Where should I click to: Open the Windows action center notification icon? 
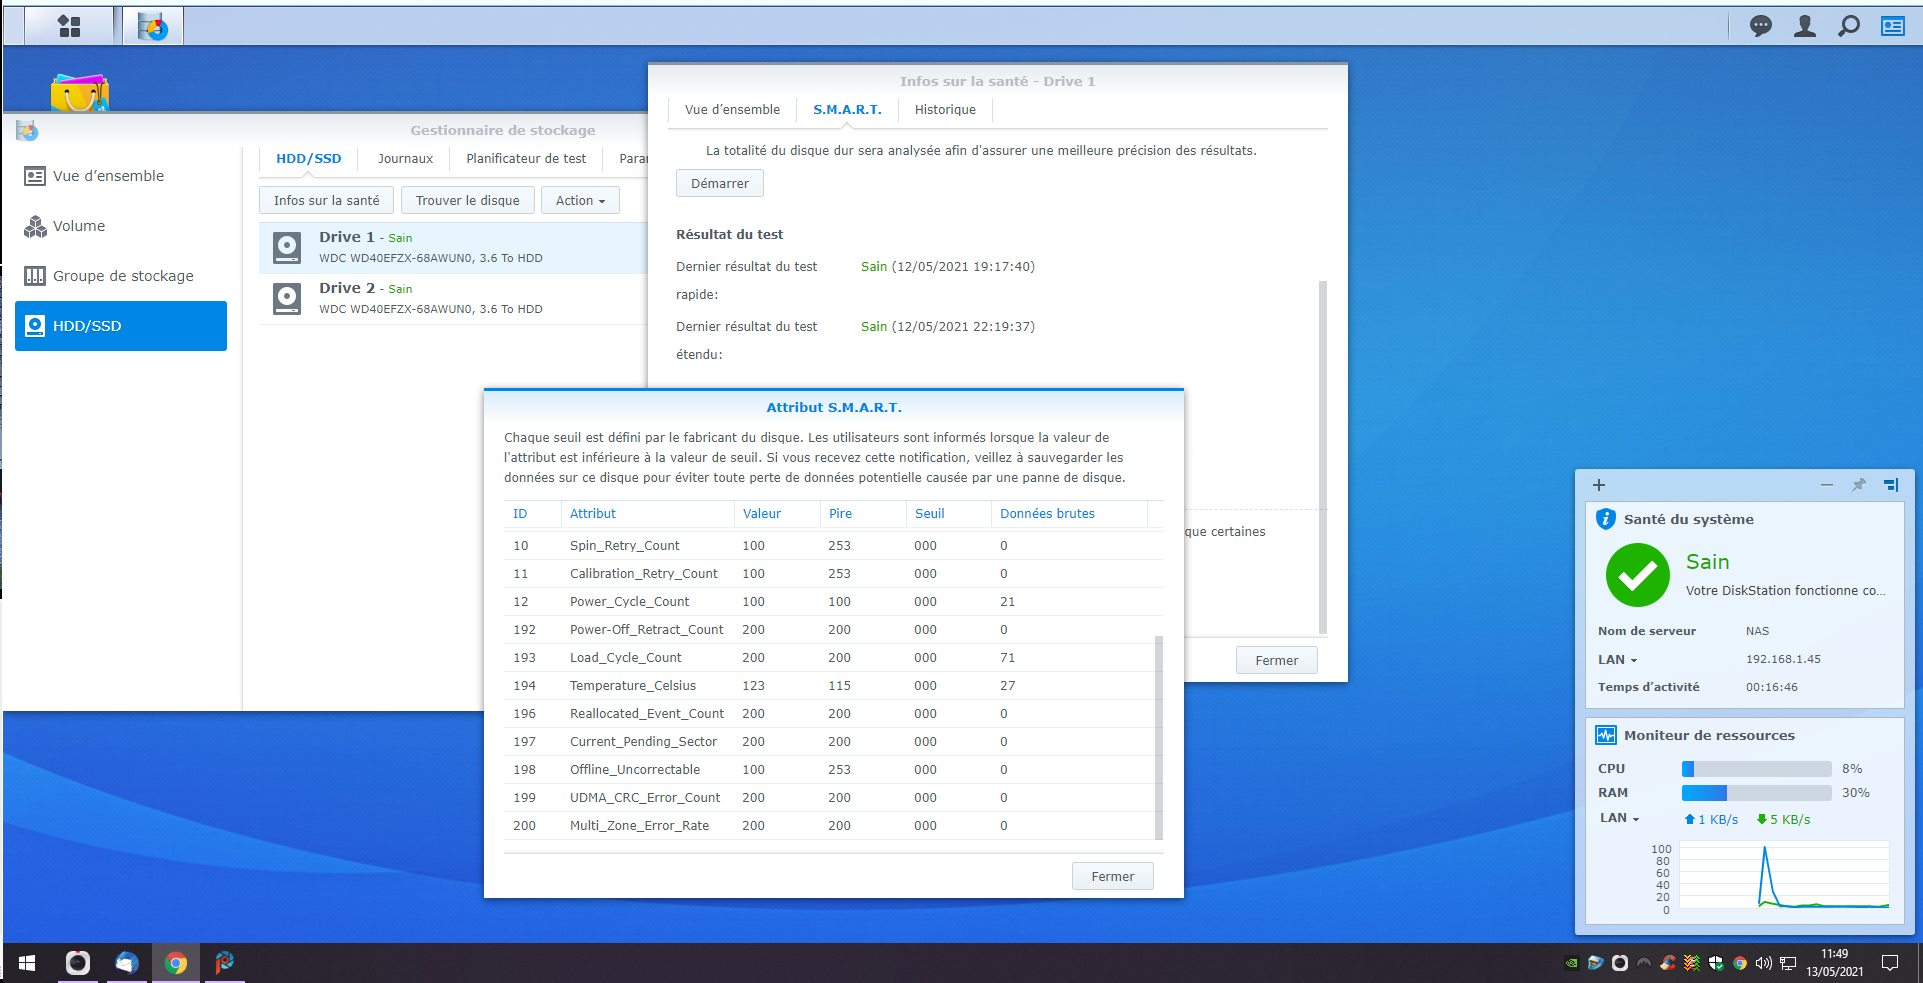pyautogui.click(x=1890, y=963)
